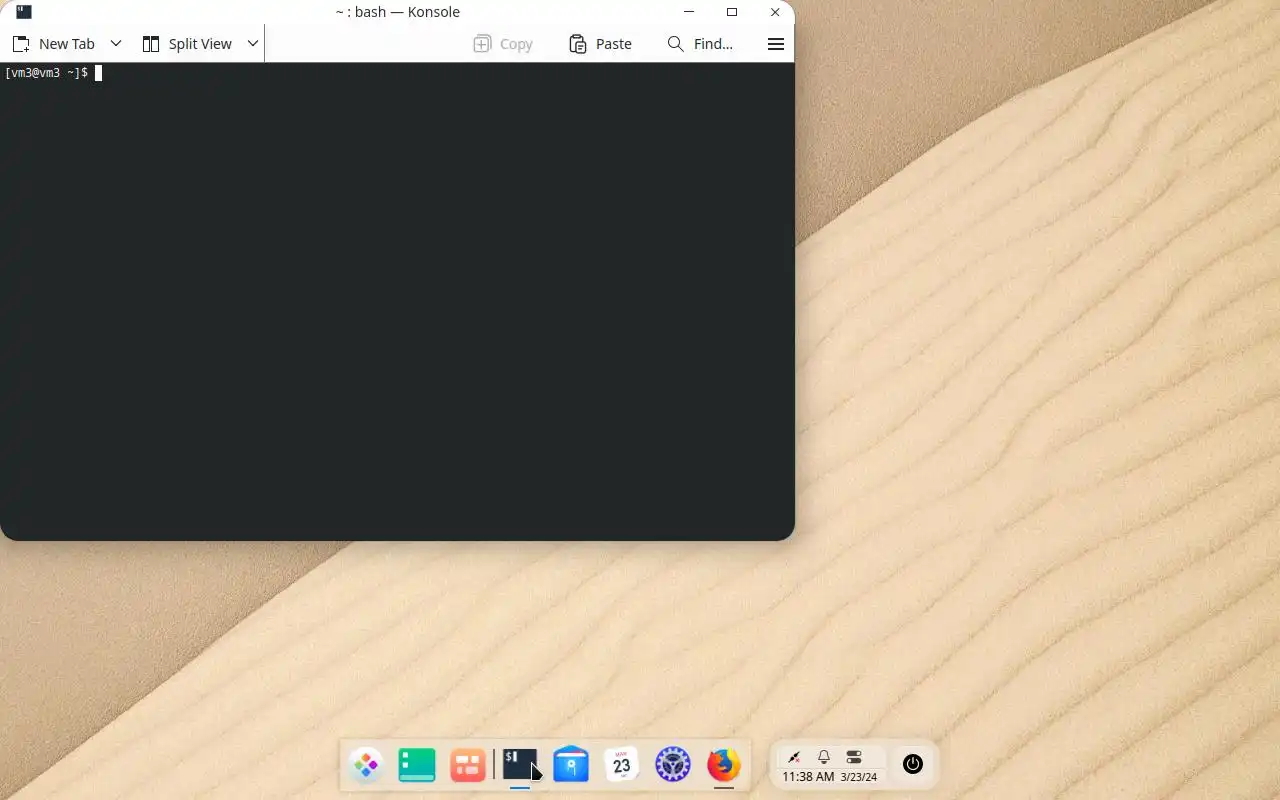The image size is (1280, 800).
Task: Expand the New Tab dropdown arrow
Action: [116, 44]
